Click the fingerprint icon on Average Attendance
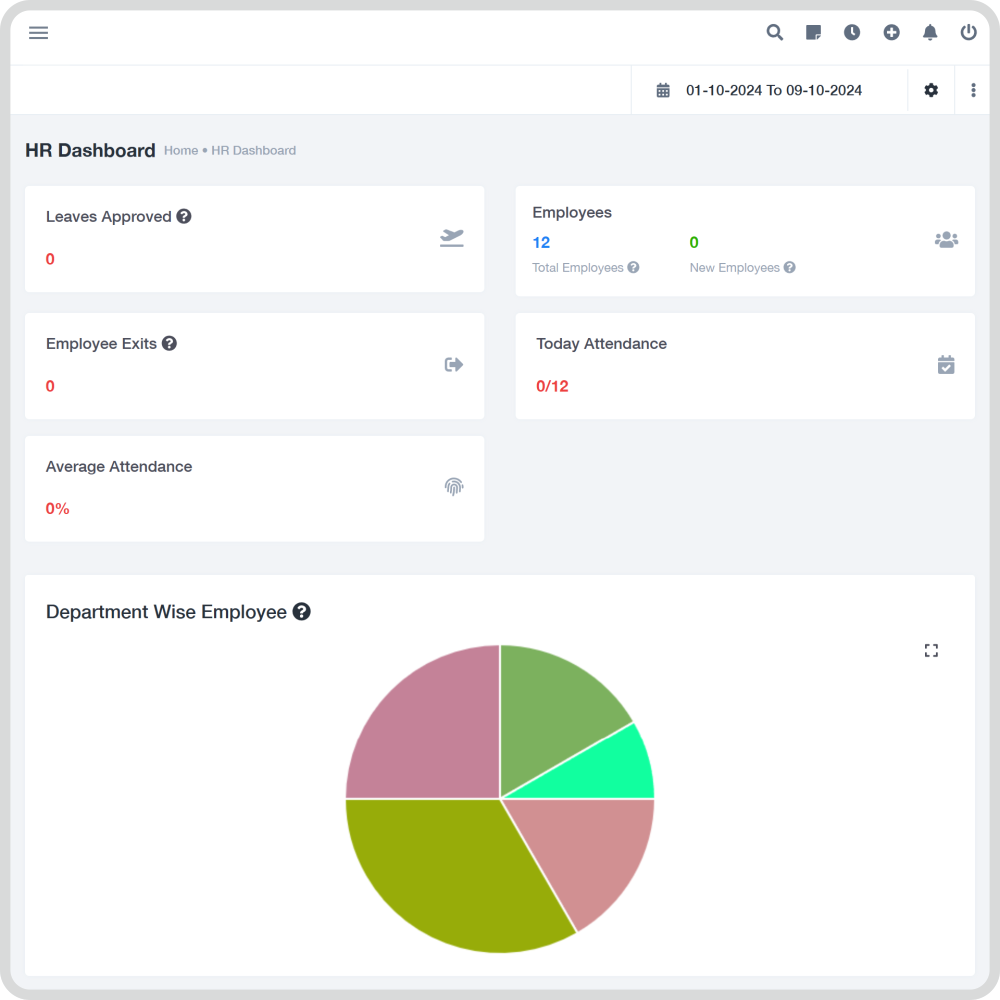Image resolution: width=1000 pixels, height=1000 pixels. pyautogui.click(x=454, y=487)
